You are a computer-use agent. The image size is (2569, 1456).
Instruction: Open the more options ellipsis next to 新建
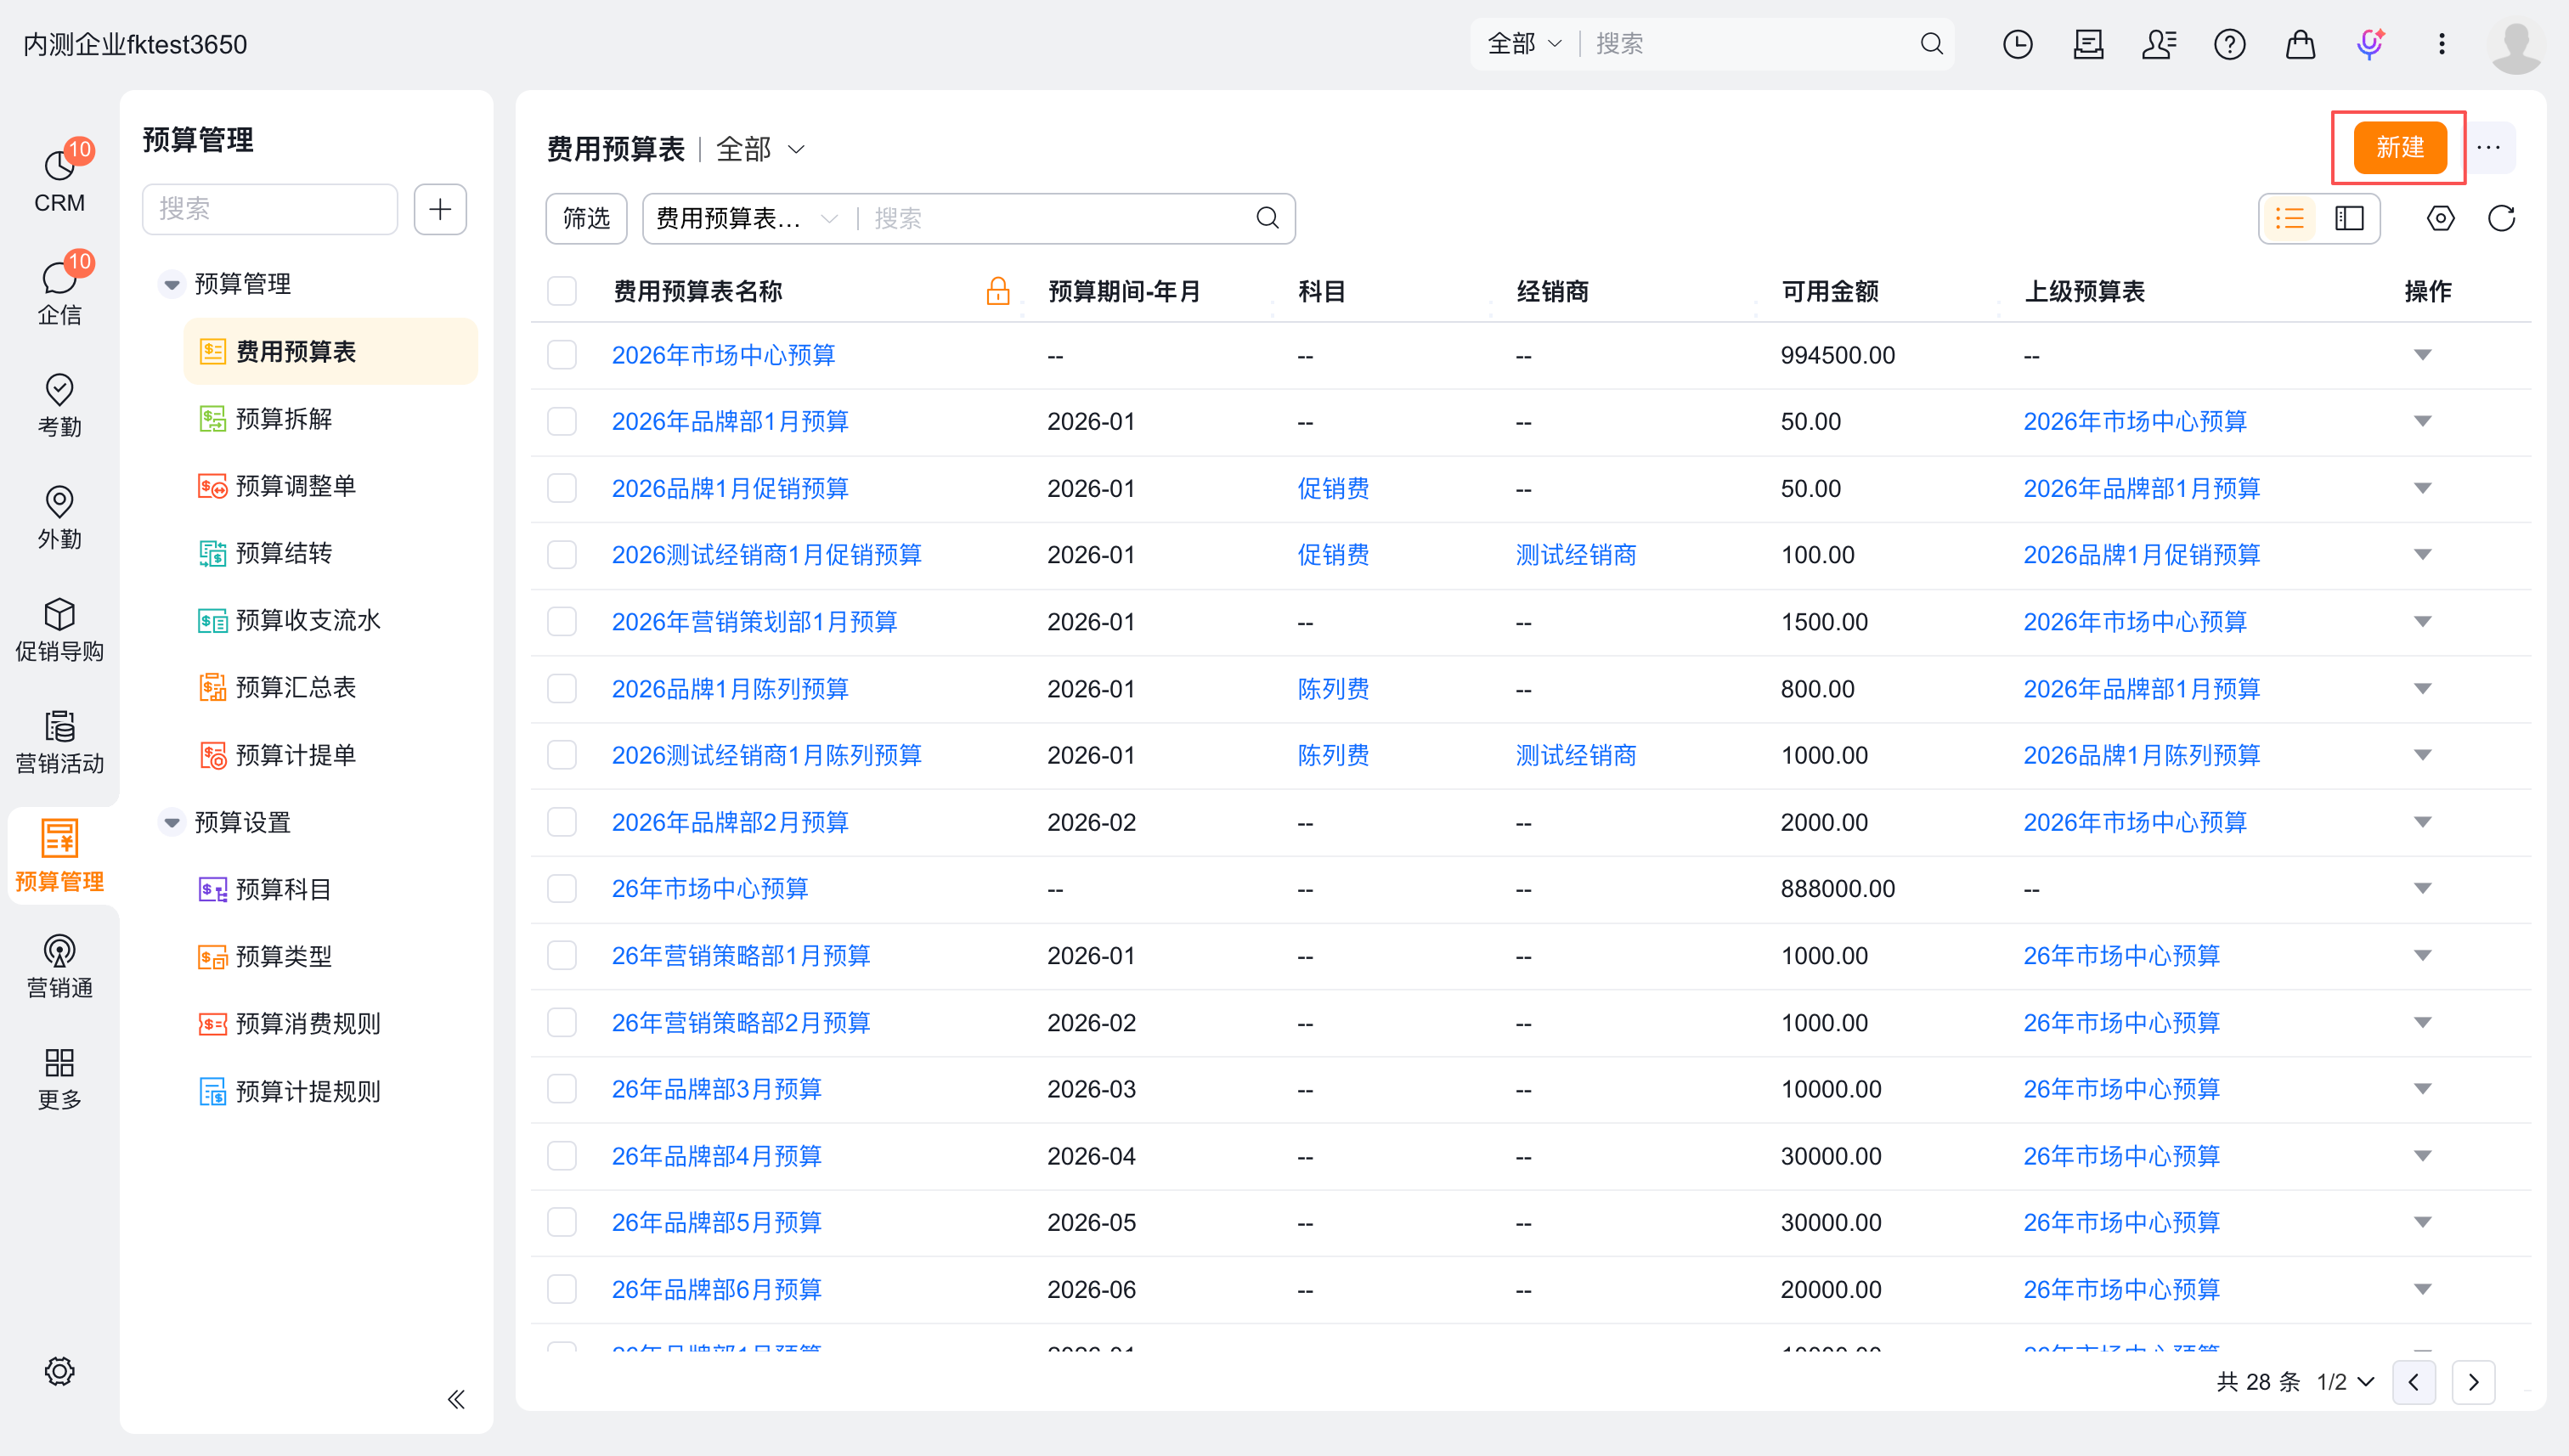tap(2489, 147)
